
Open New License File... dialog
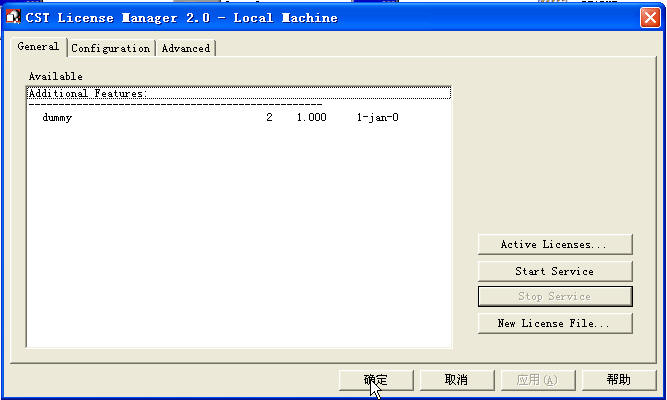555,323
